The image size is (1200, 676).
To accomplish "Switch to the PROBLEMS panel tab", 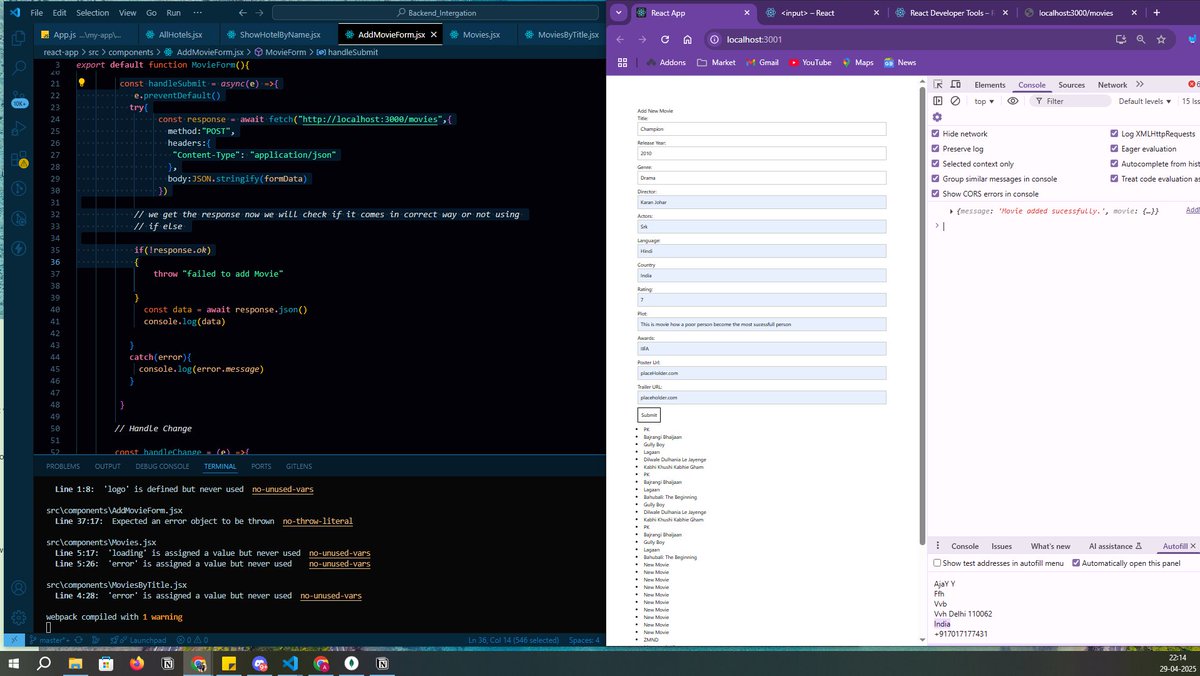I will [x=63, y=466].
